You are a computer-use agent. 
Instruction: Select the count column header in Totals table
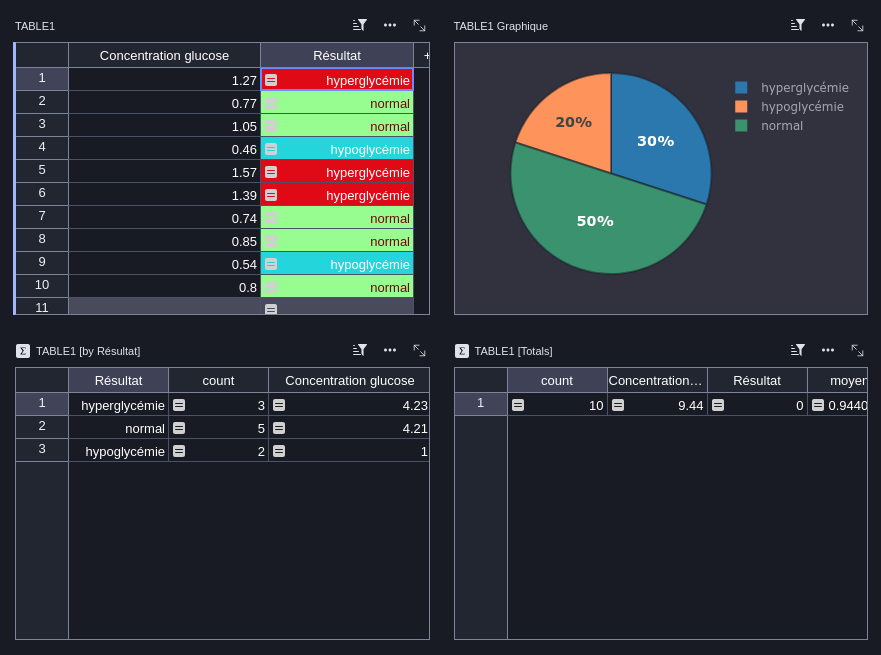[x=557, y=380]
